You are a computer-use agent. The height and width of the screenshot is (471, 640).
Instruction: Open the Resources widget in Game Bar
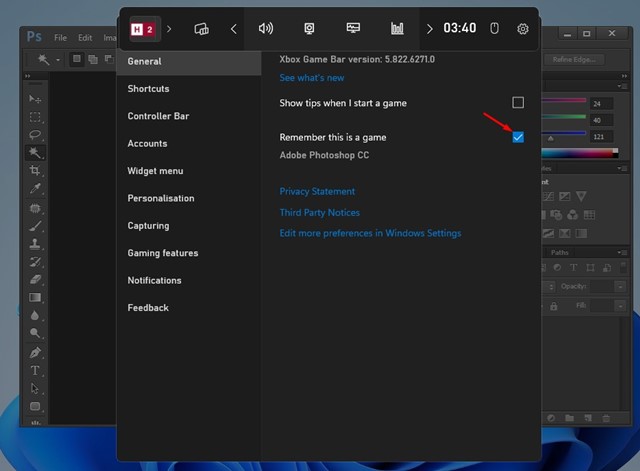397,29
